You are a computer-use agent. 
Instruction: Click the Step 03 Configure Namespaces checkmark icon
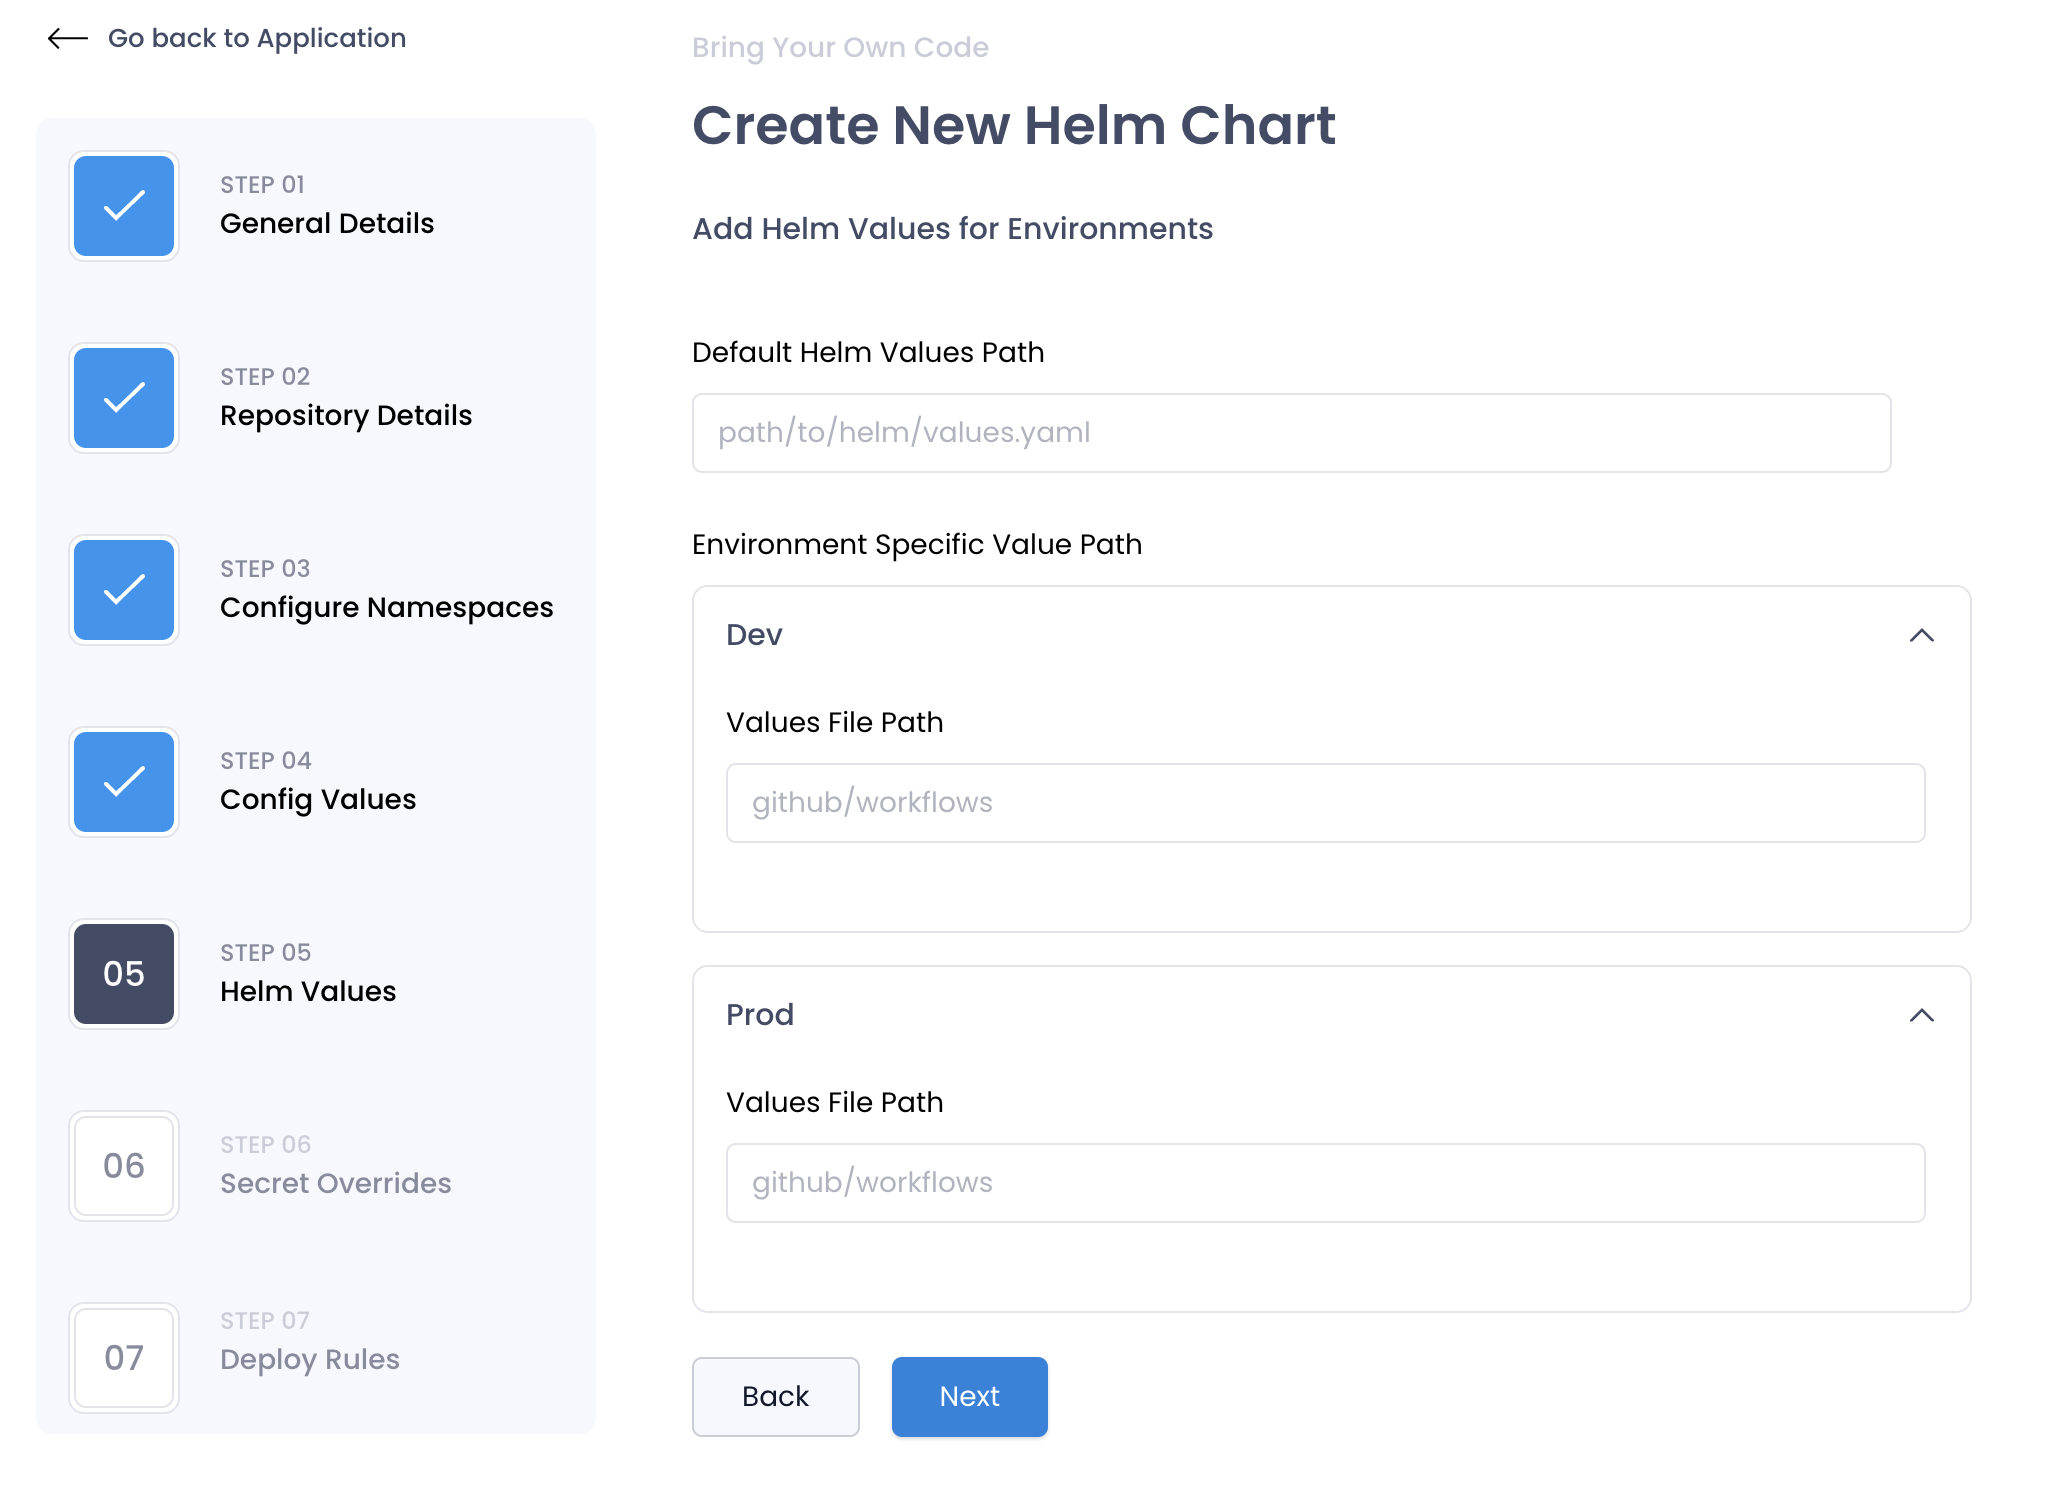pyautogui.click(x=124, y=590)
